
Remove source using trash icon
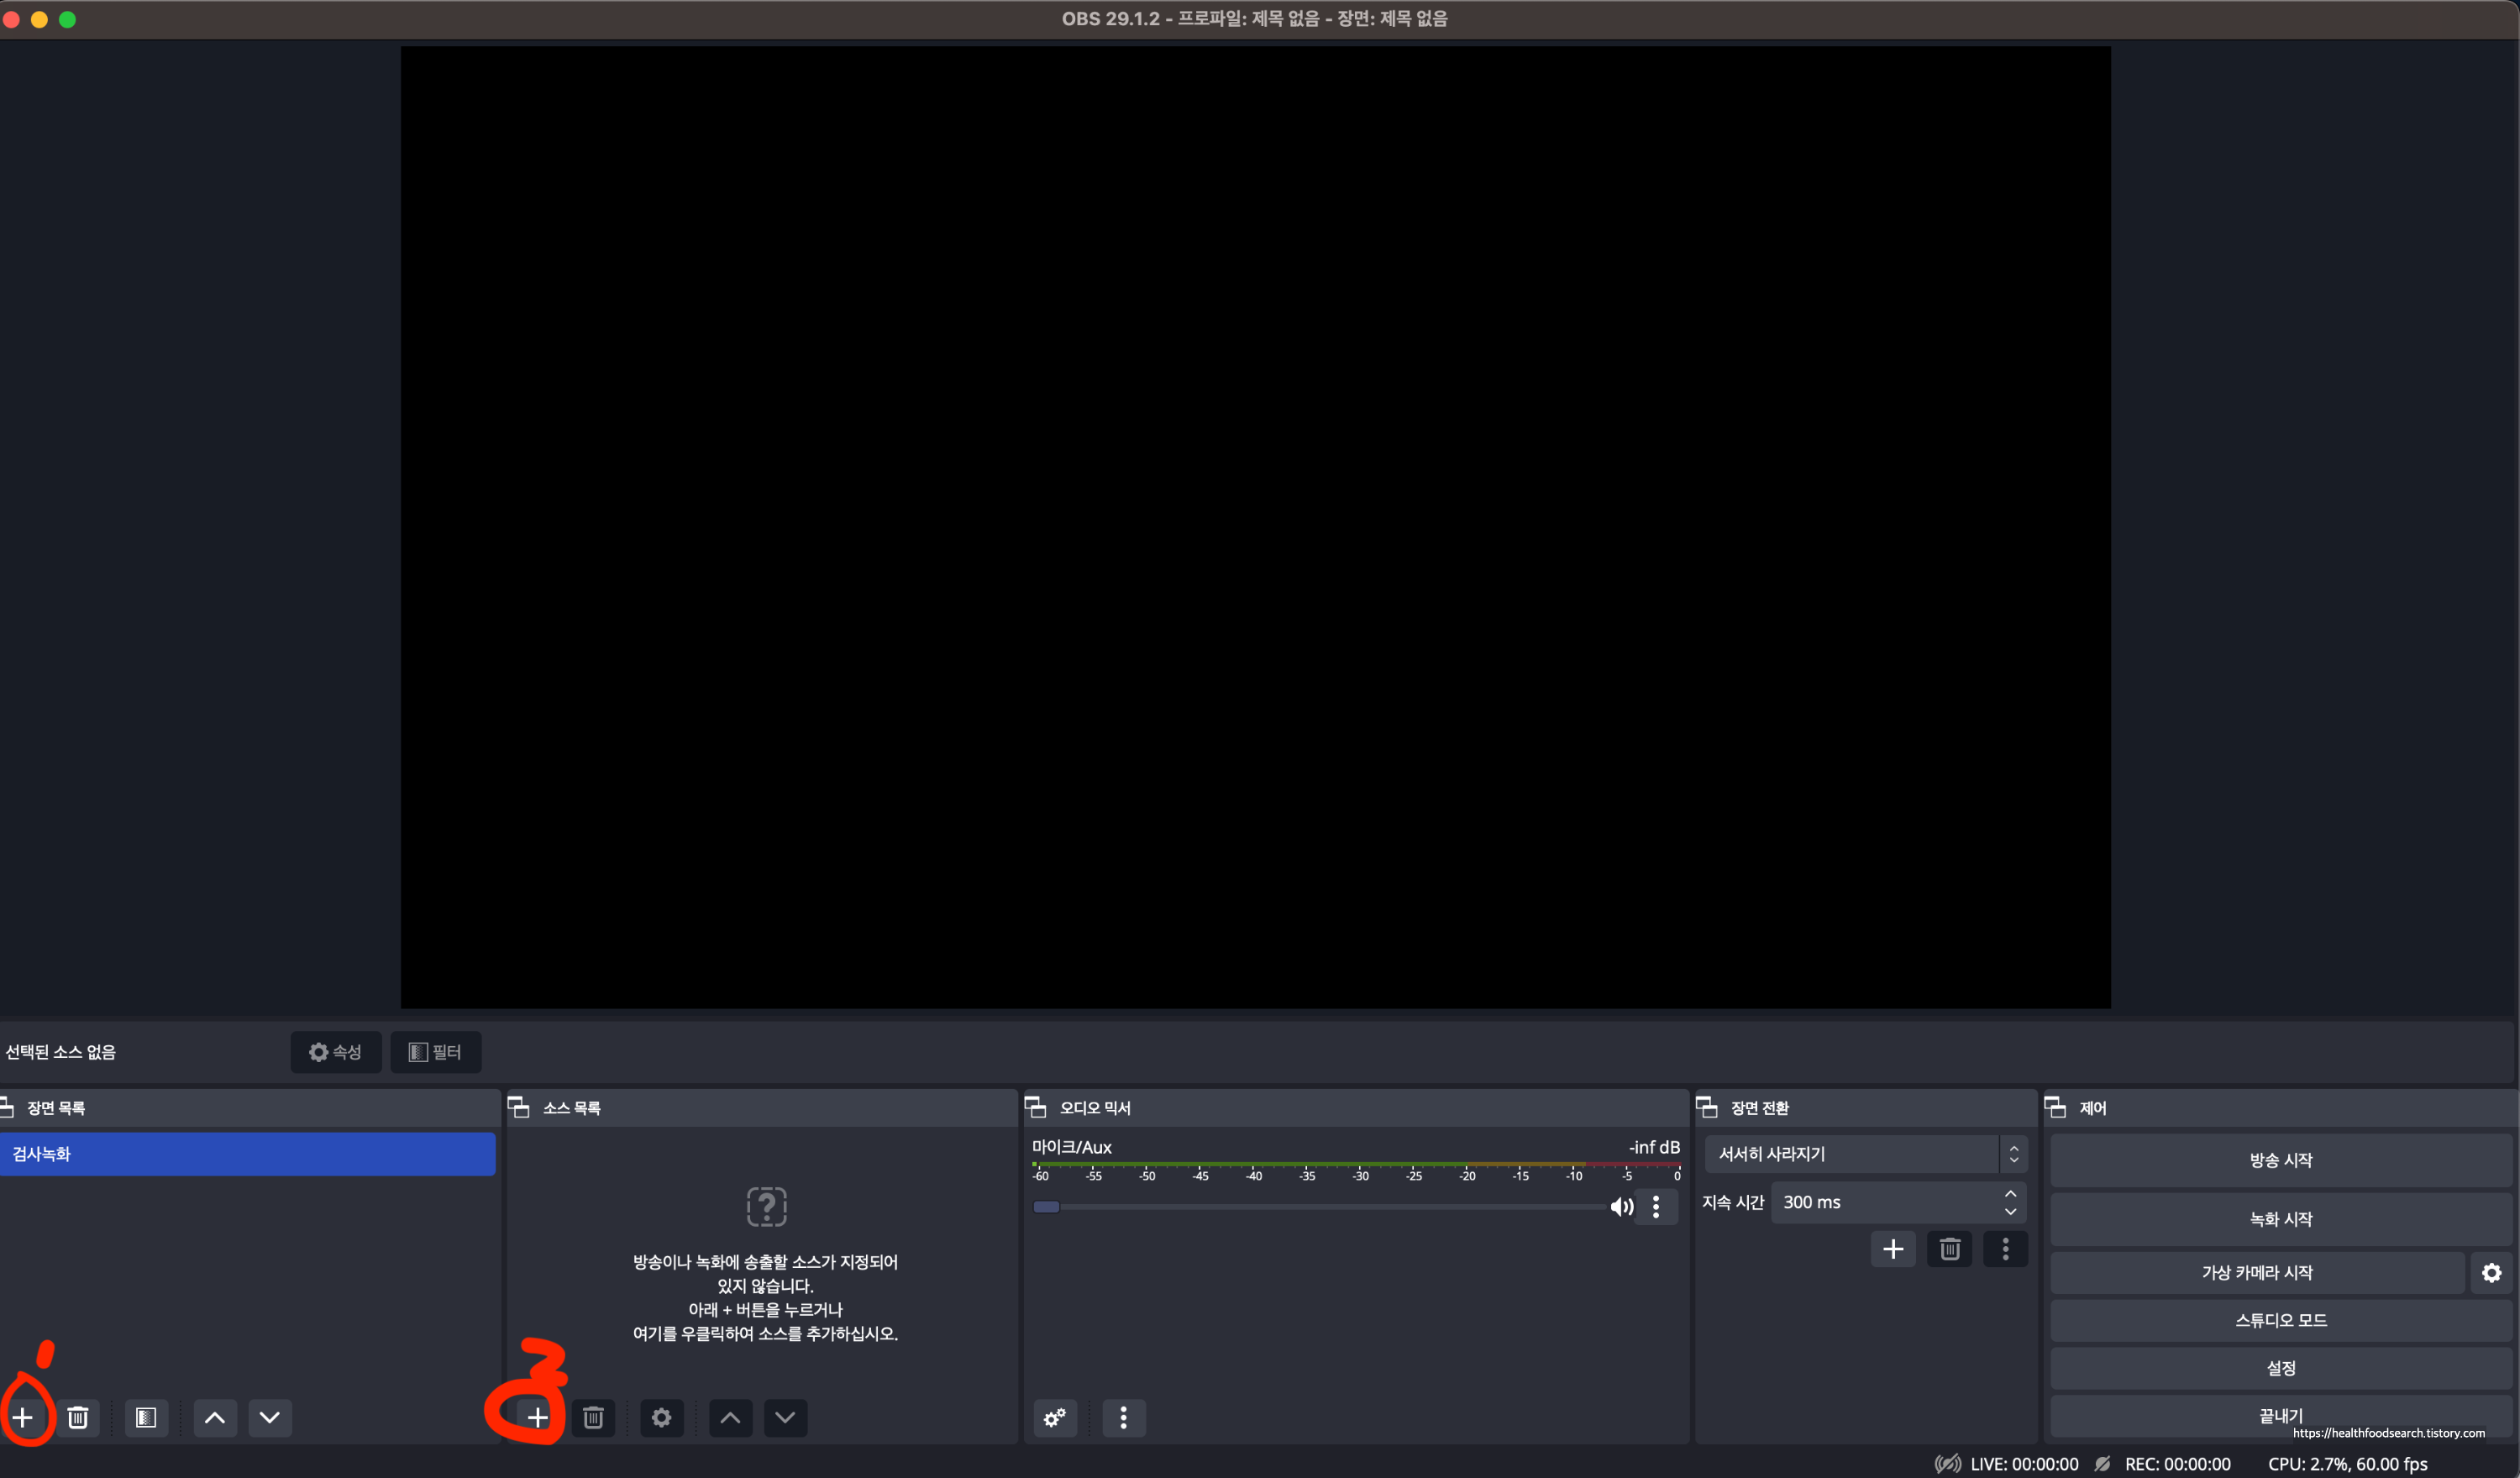coord(593,1417)
